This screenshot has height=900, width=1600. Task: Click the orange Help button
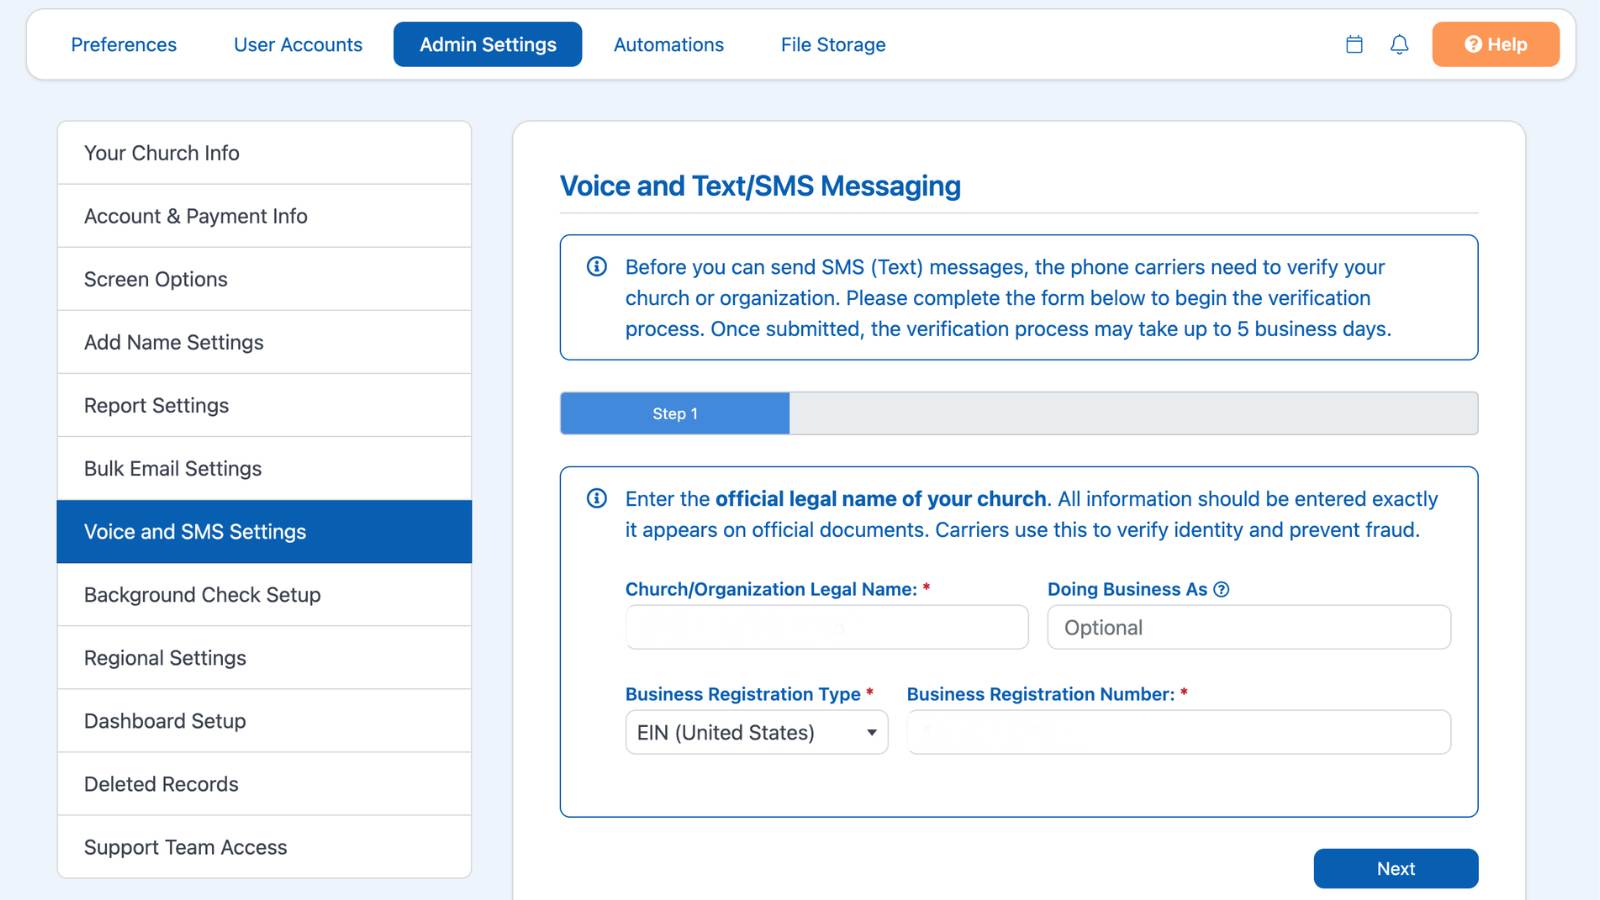click(x=1495, y=44)
